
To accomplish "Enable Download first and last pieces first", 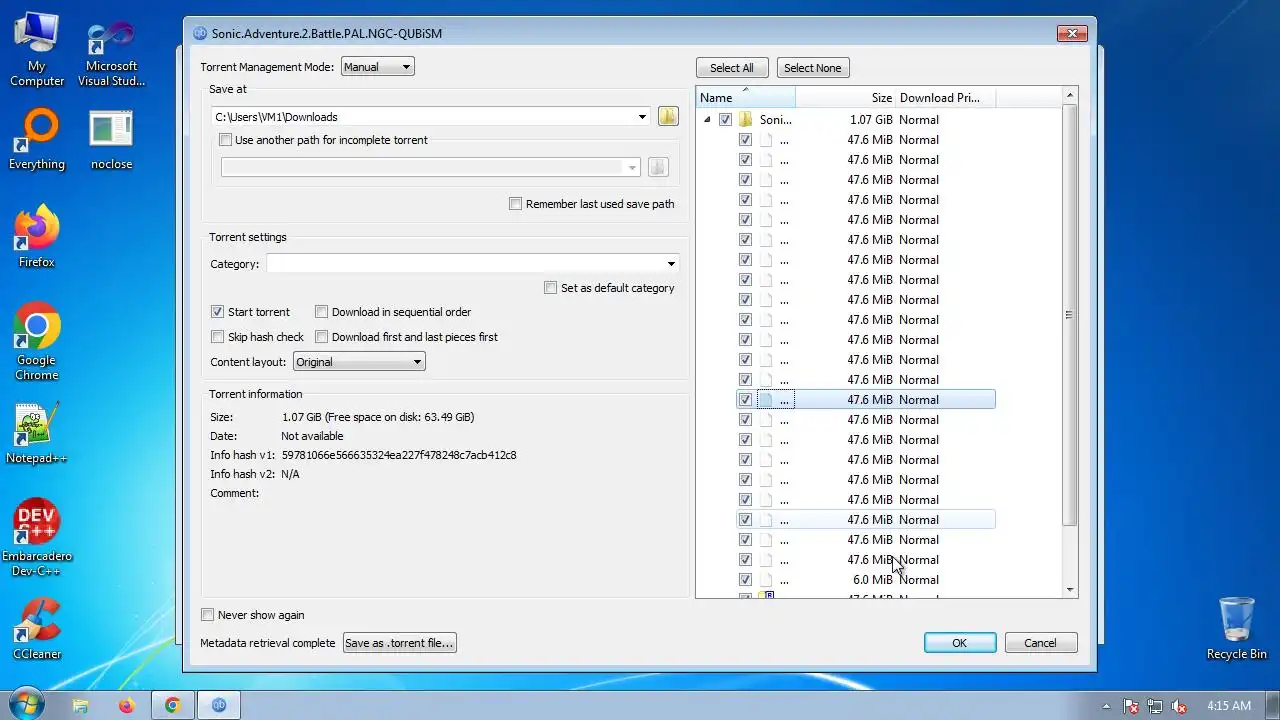I will coord(322,337).
